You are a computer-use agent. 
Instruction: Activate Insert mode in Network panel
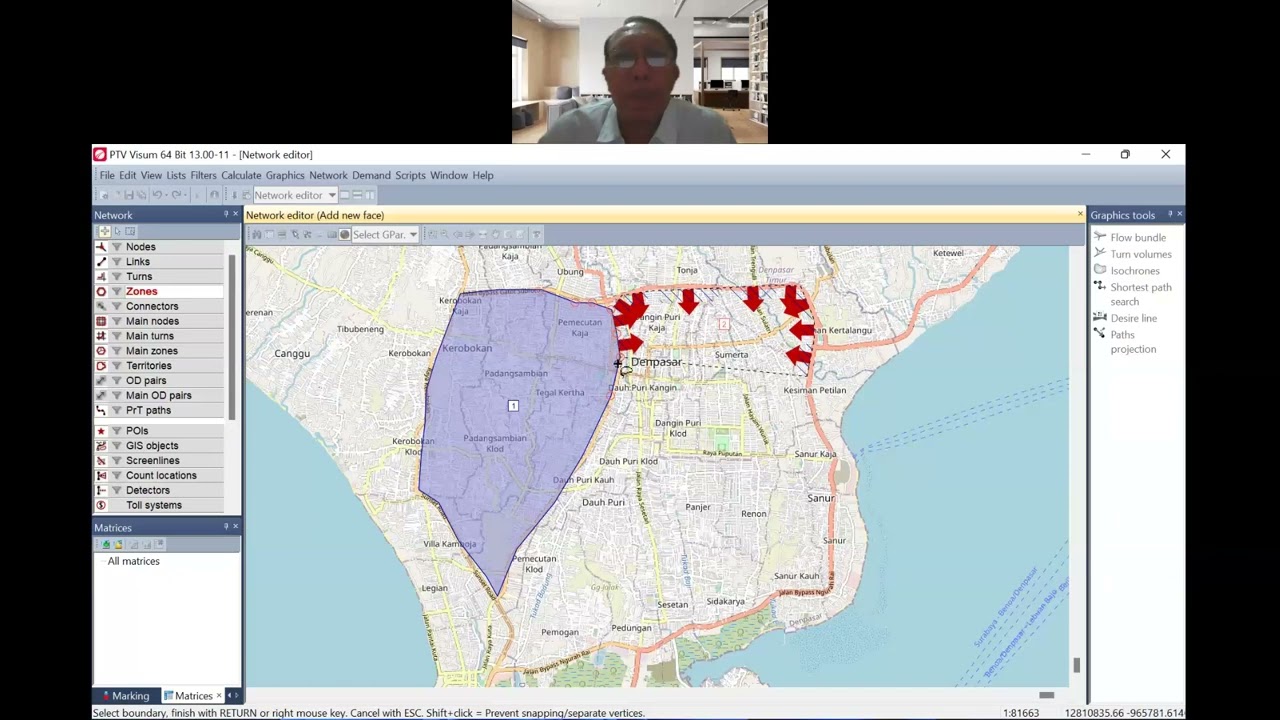104,231
